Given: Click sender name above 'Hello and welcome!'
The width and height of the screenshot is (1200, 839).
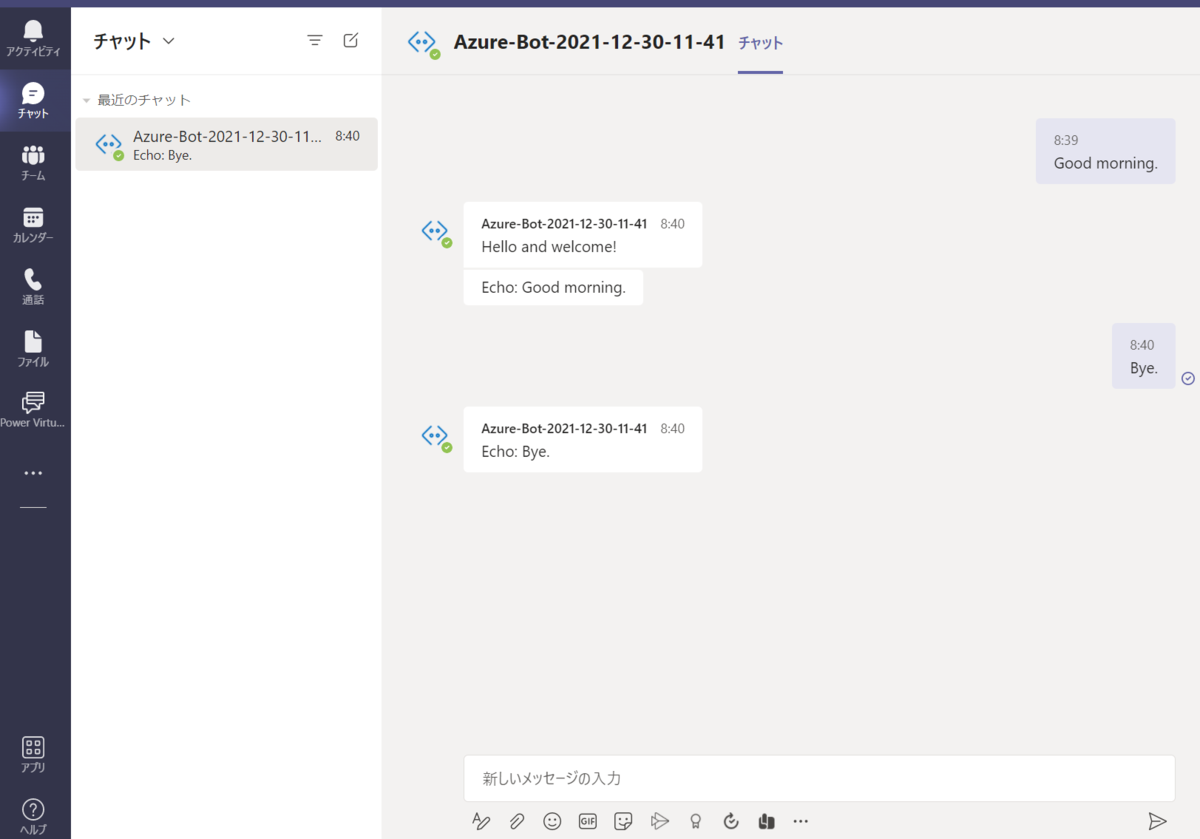Looking at the screenshot, I should coord(564,224).
